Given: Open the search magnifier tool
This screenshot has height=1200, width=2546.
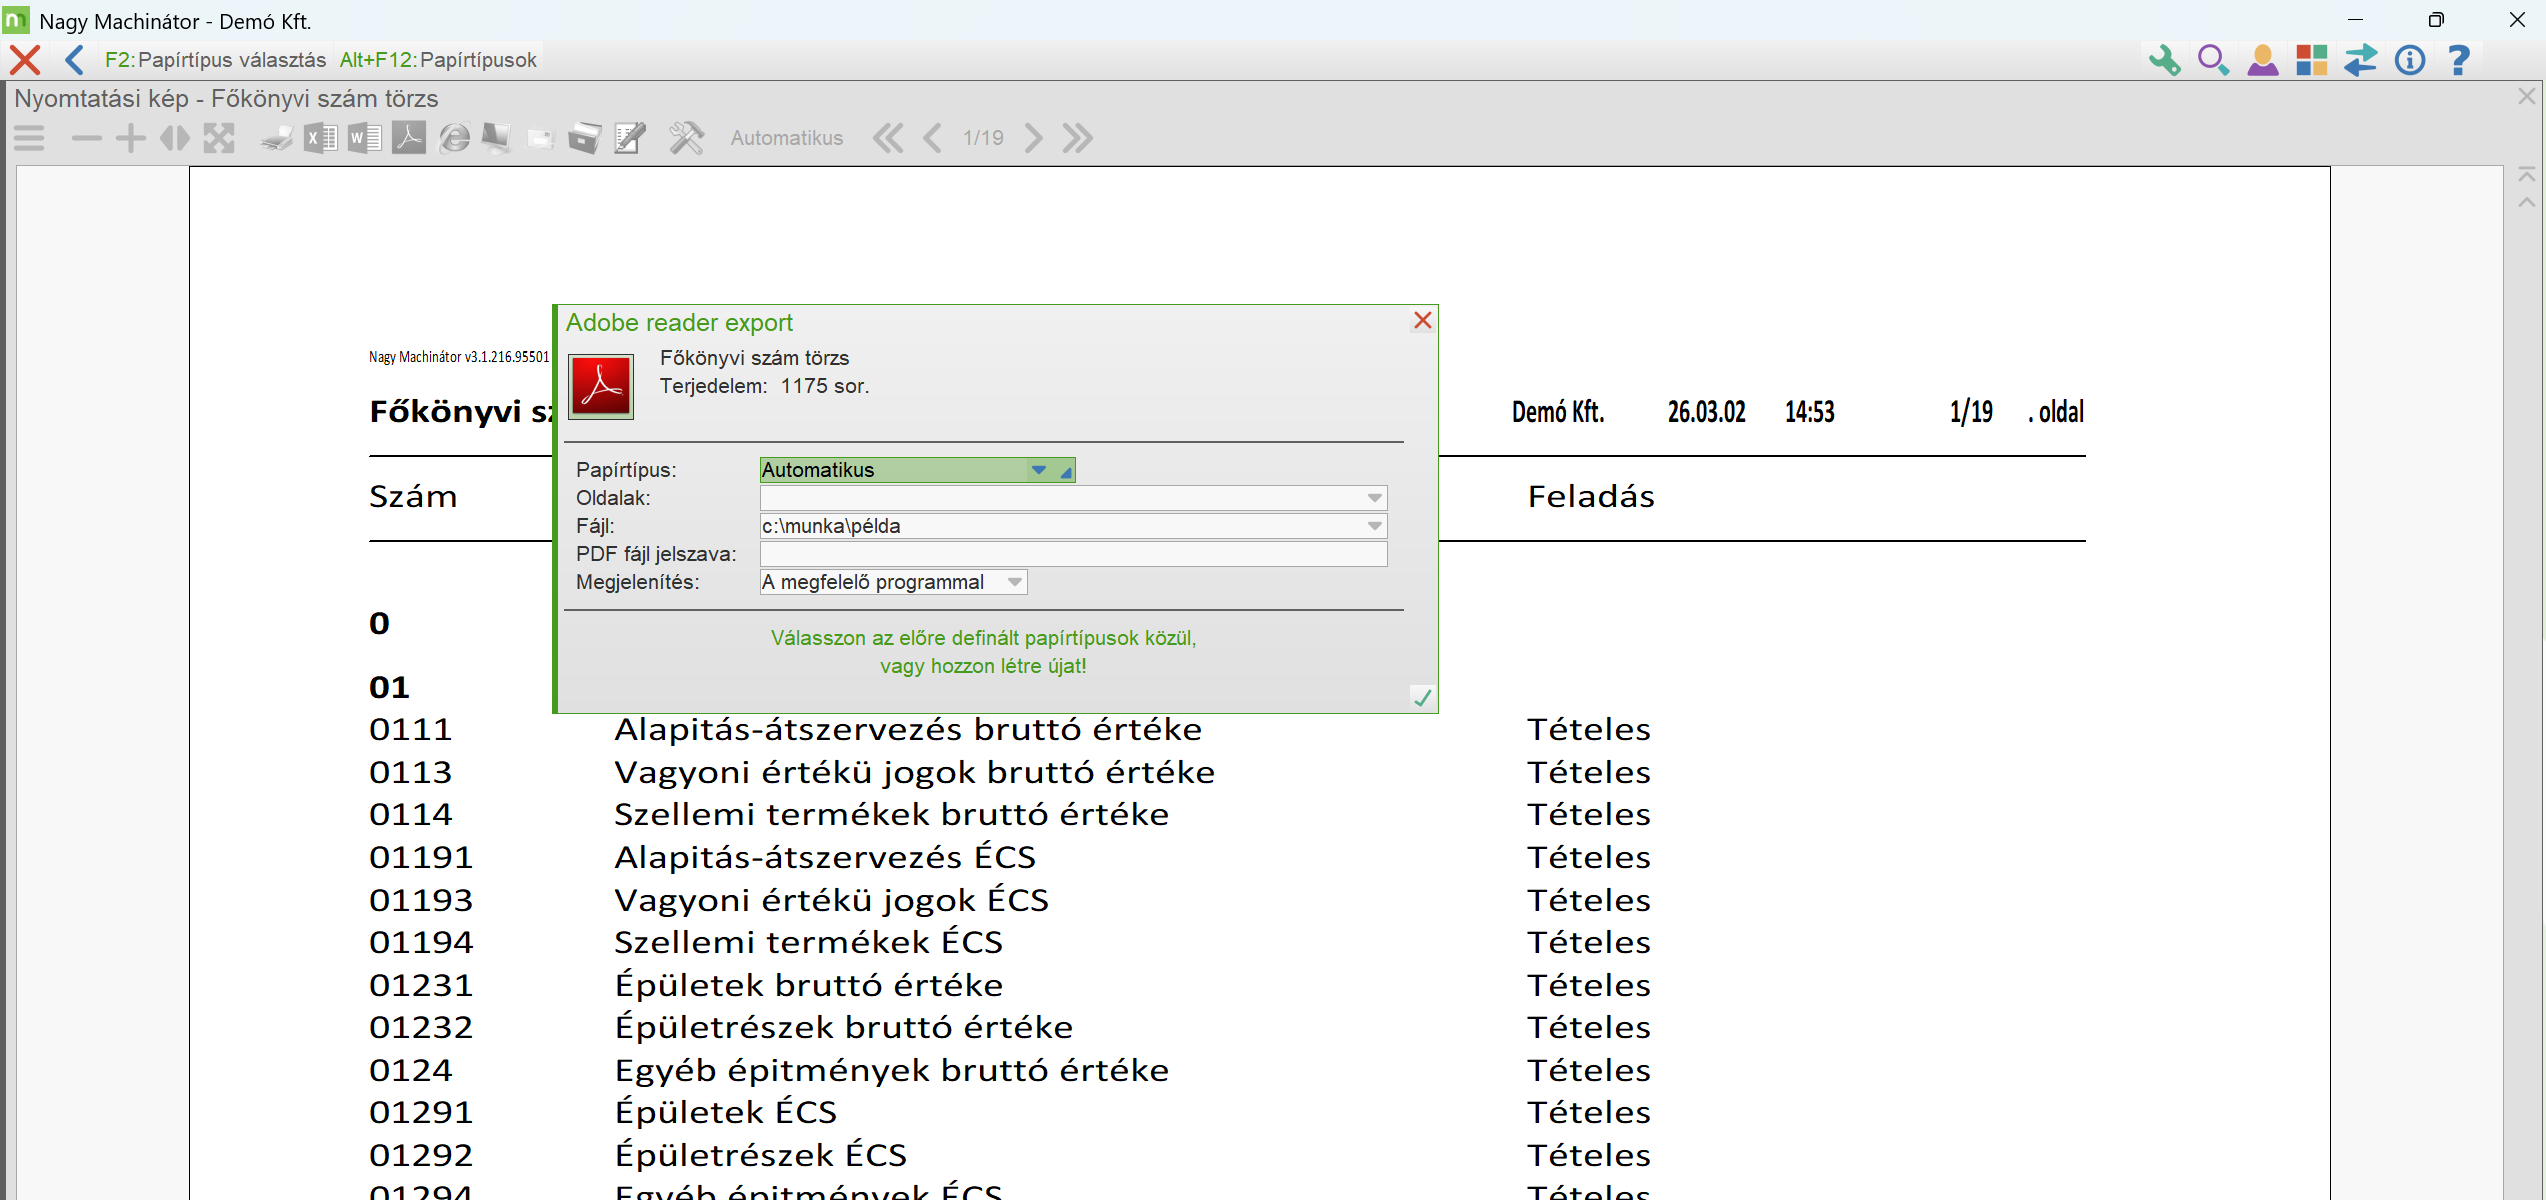Looking at the screenshot, I should click(2213, 60).
